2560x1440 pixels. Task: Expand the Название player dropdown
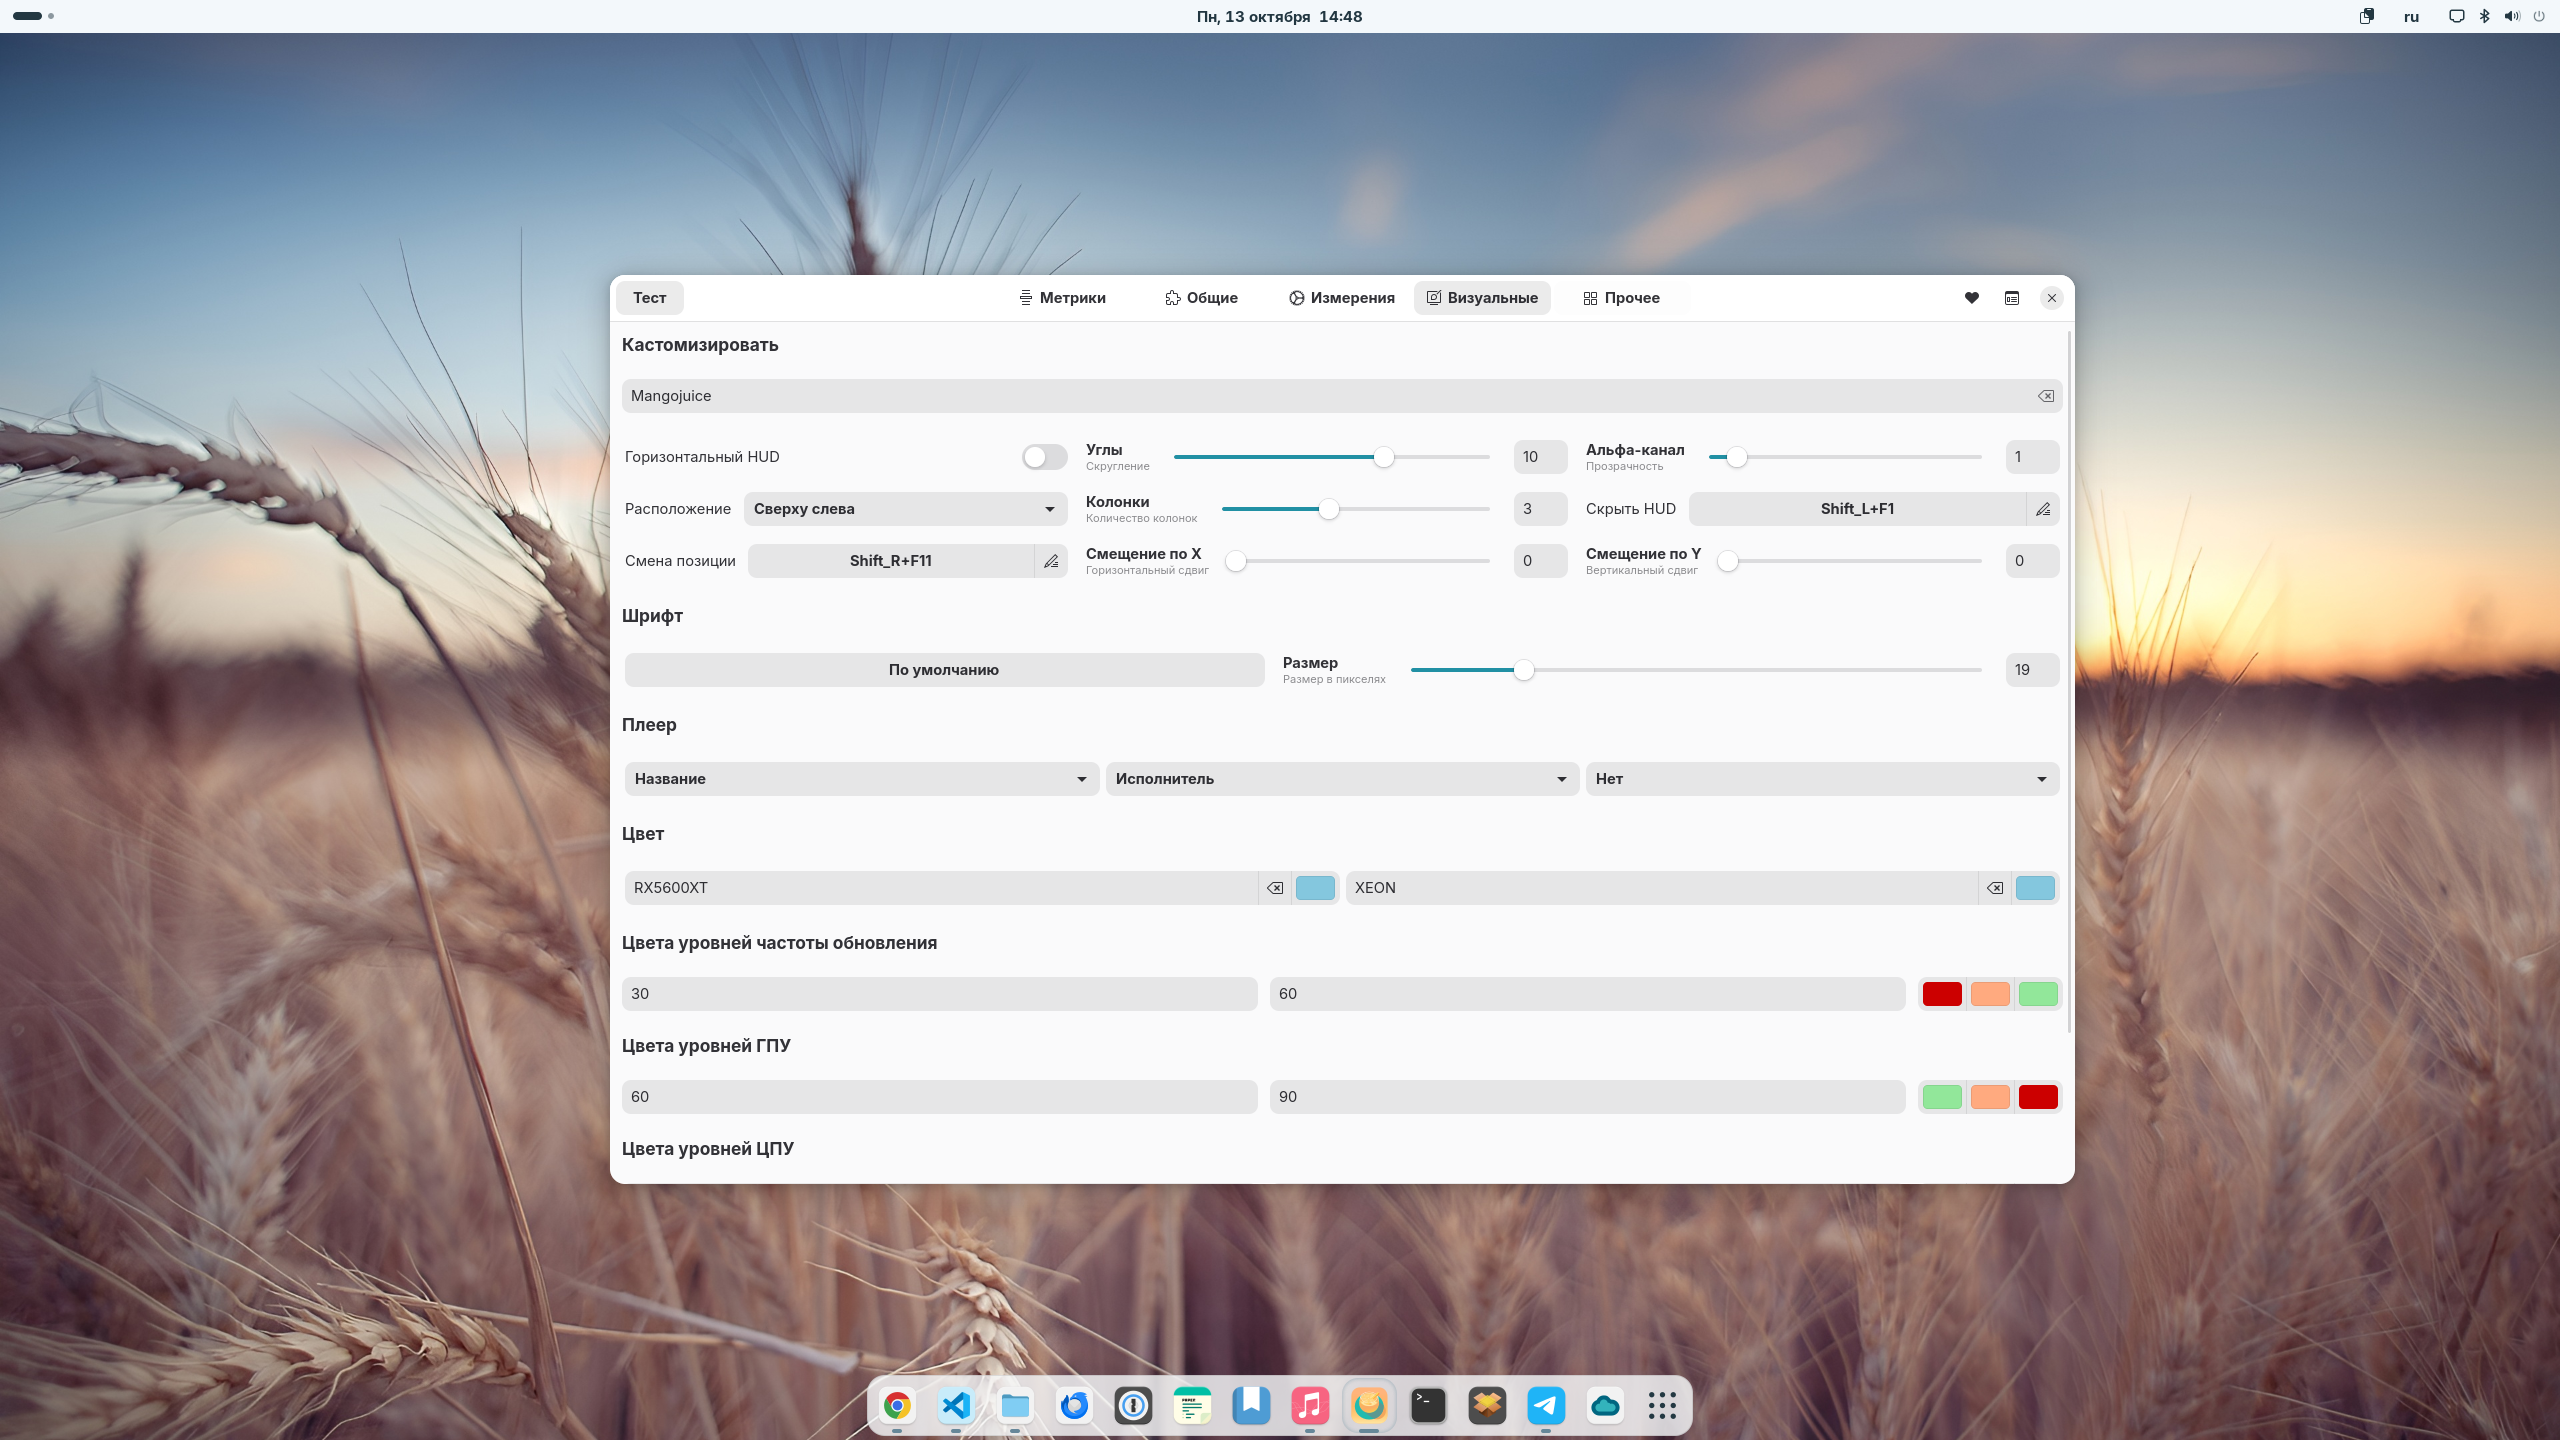[x=861, y=779]
